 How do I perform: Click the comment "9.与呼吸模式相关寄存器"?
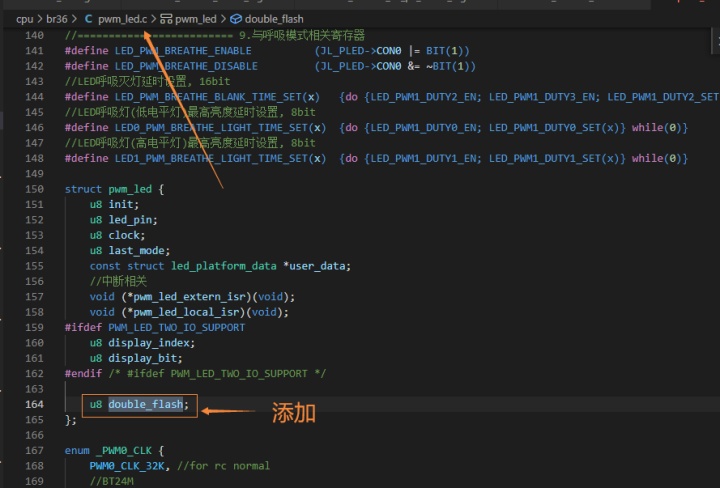click(302, 35)
